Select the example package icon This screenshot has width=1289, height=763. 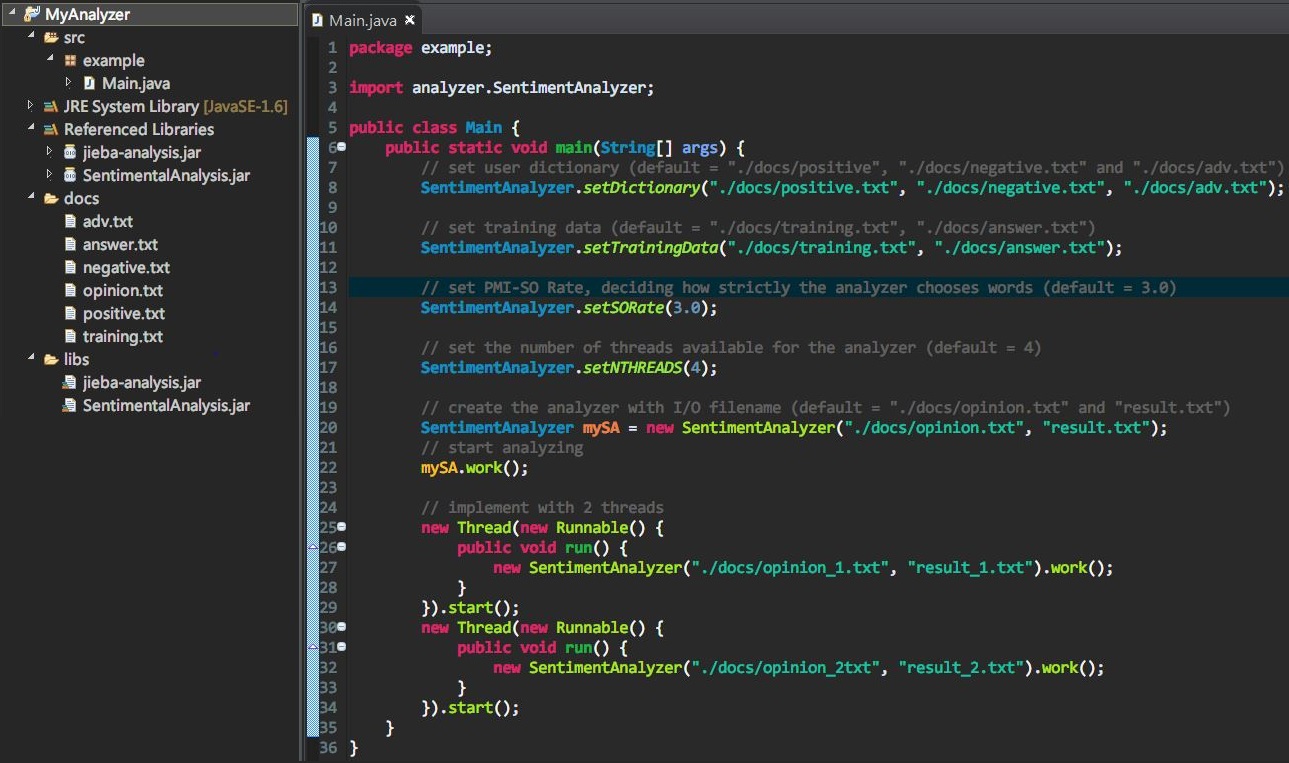pos(70,61)
